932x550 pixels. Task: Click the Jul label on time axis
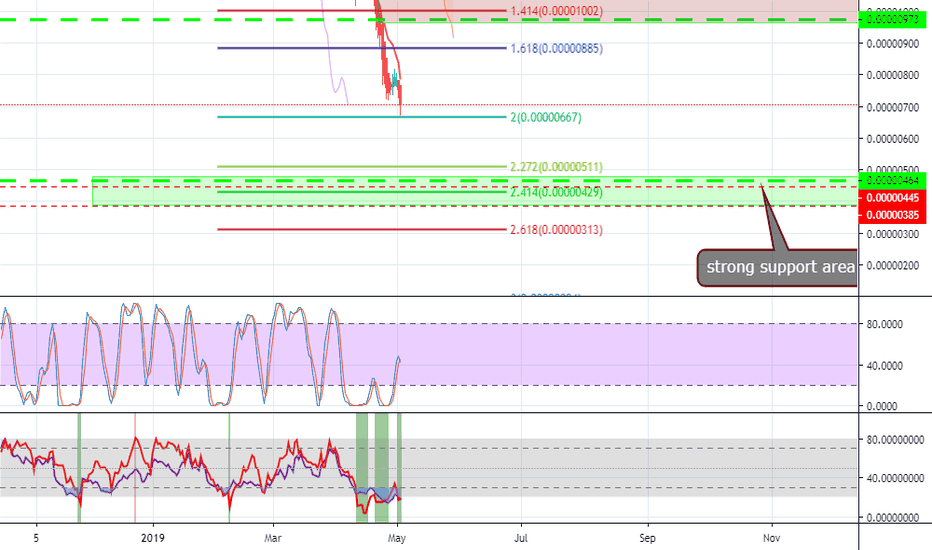coord(521,538)
